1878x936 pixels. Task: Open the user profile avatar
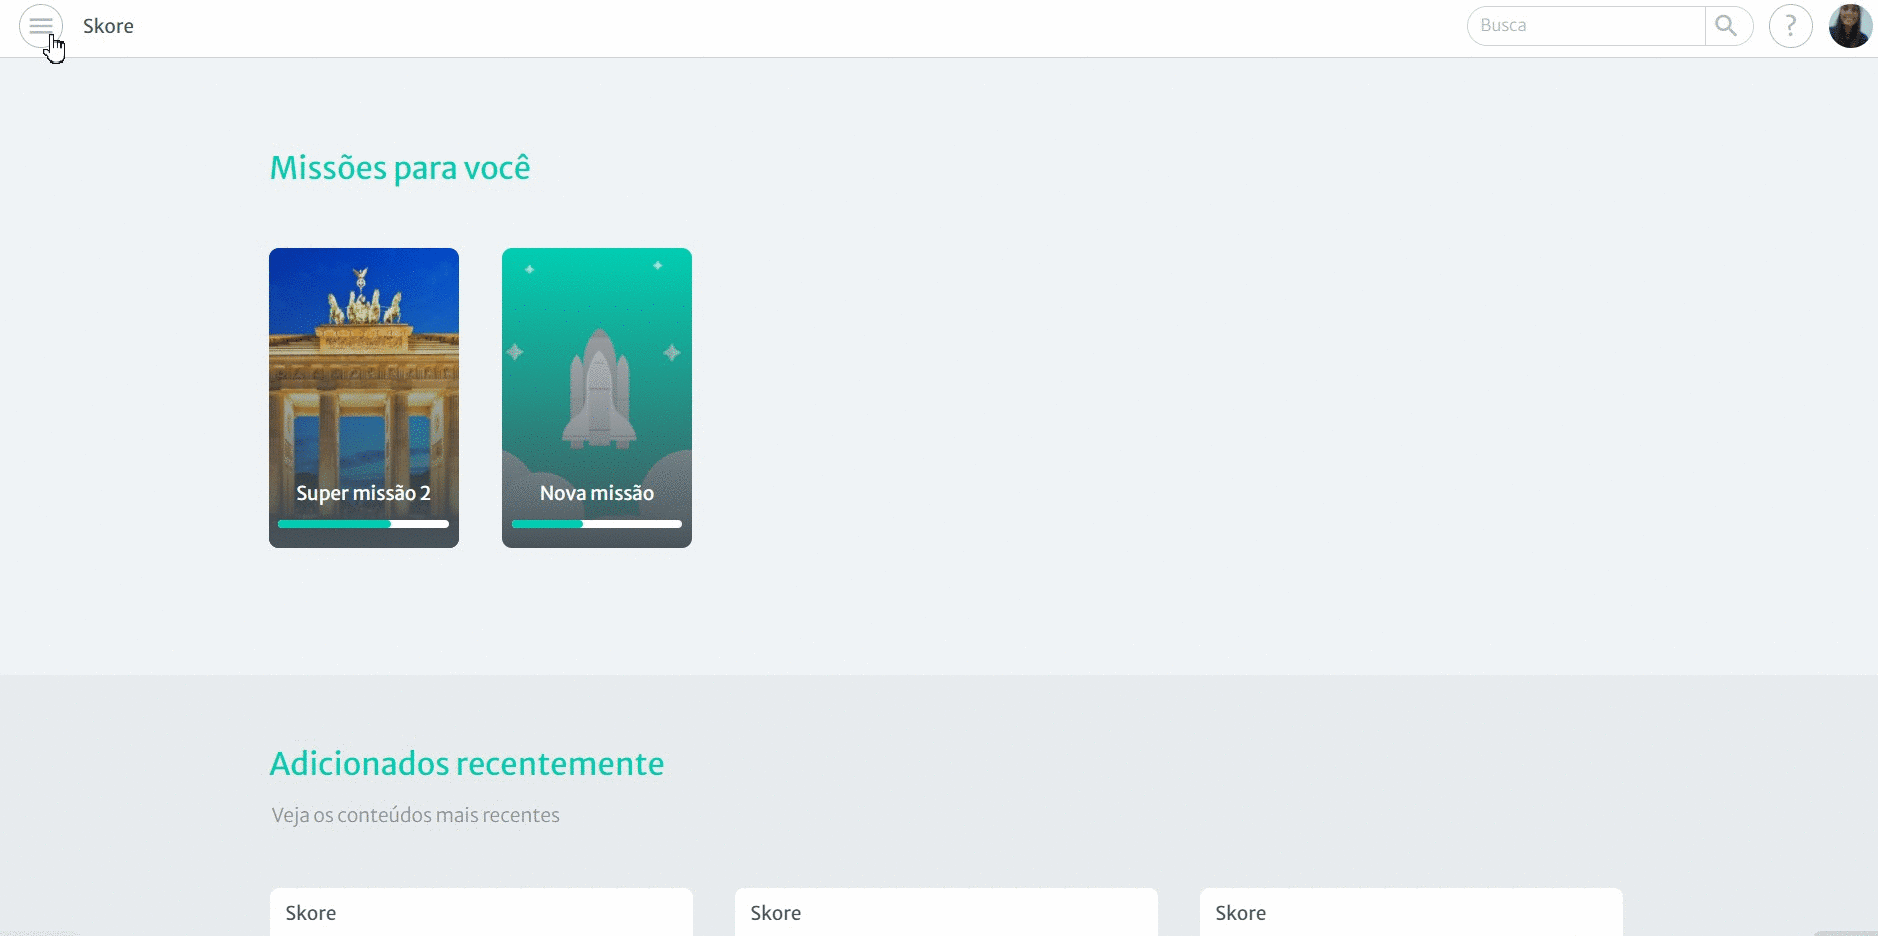click(1850, 26)
